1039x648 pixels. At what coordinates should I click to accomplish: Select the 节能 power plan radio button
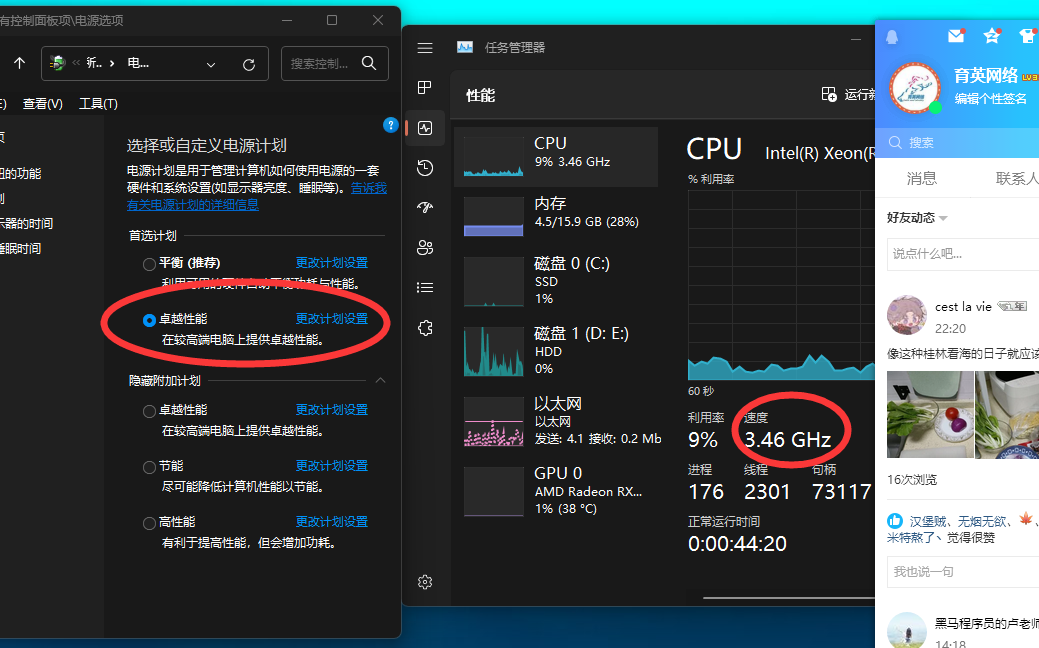pos(149,467)
